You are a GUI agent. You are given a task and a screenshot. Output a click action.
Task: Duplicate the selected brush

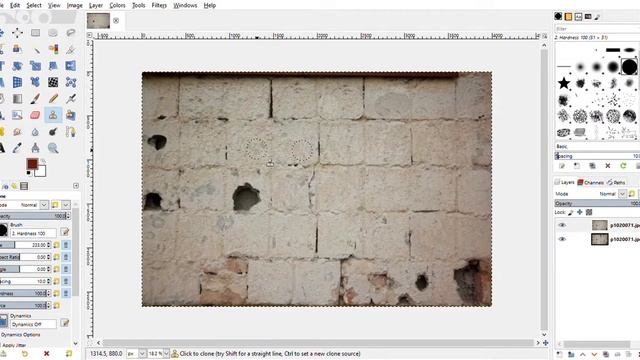pyautogui.click(x=592, y=166)
